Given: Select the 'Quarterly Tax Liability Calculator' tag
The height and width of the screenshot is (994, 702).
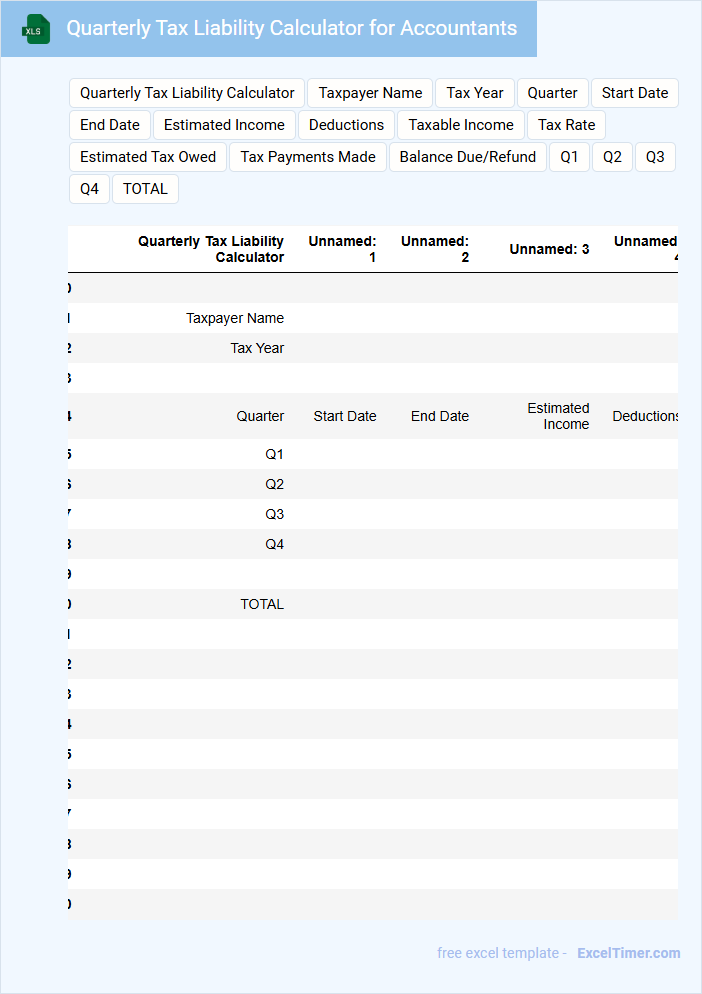Looking at the screenshot, I should coord(187,93).
